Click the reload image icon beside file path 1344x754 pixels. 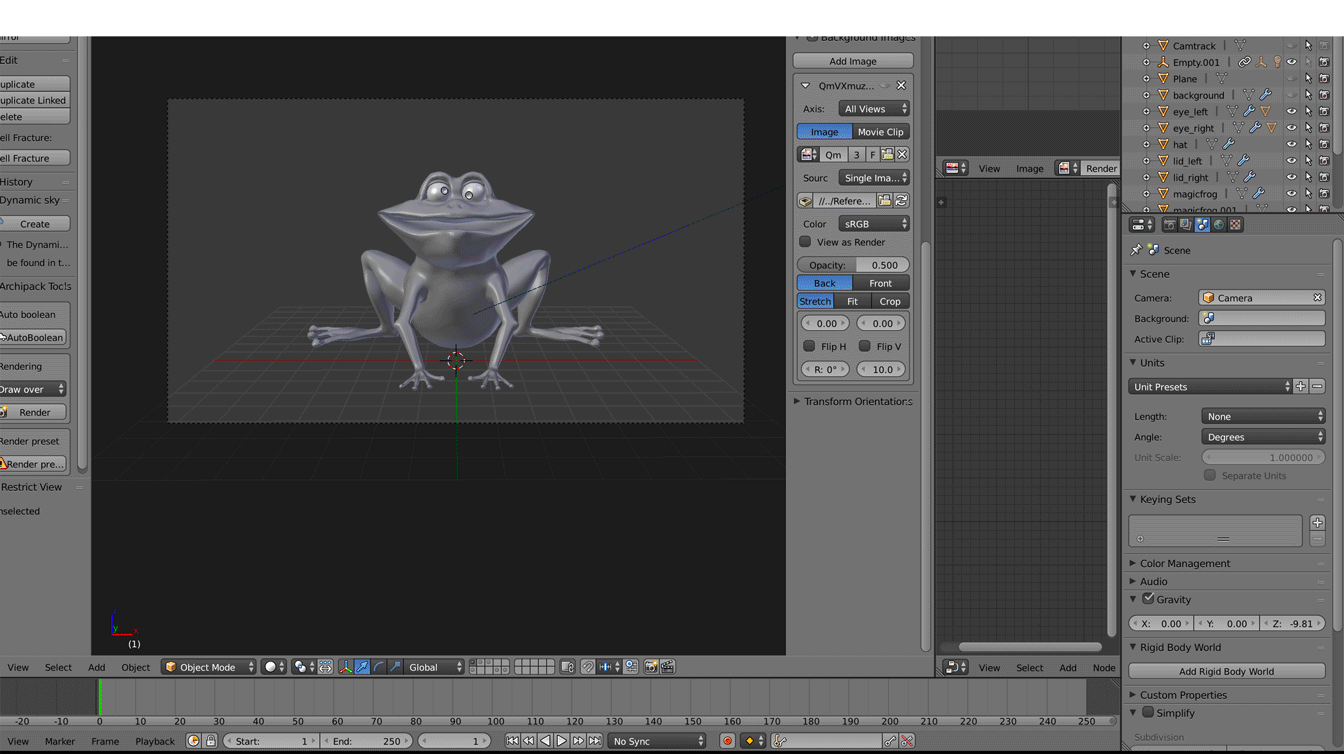coord(901,201)
